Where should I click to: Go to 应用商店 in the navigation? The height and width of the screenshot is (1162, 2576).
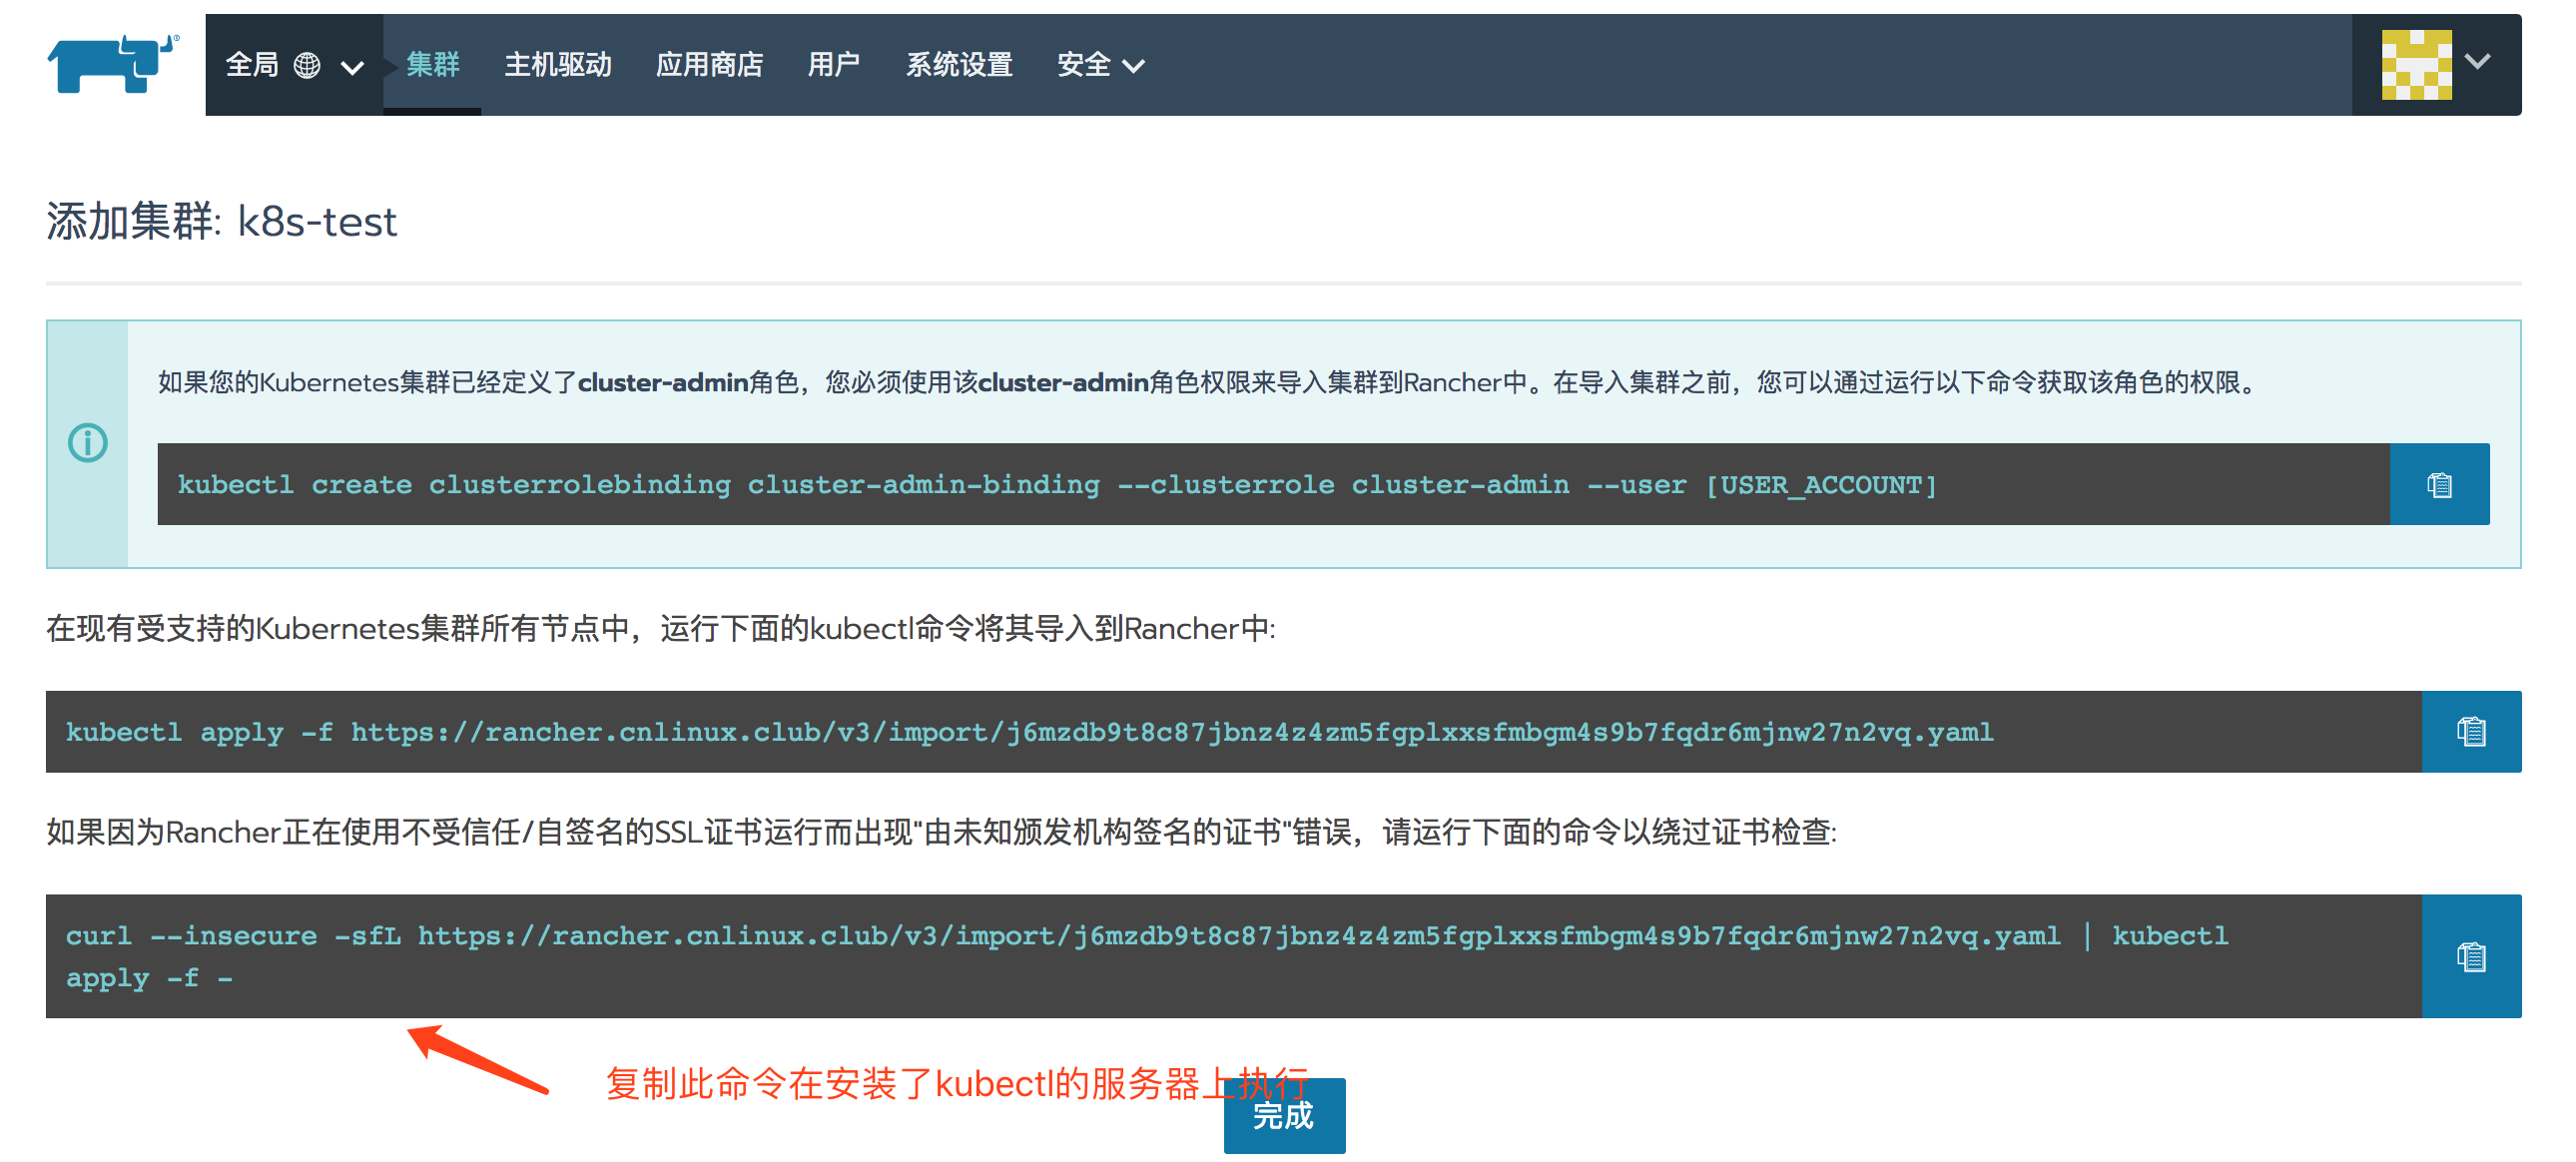tap(709, 65)
